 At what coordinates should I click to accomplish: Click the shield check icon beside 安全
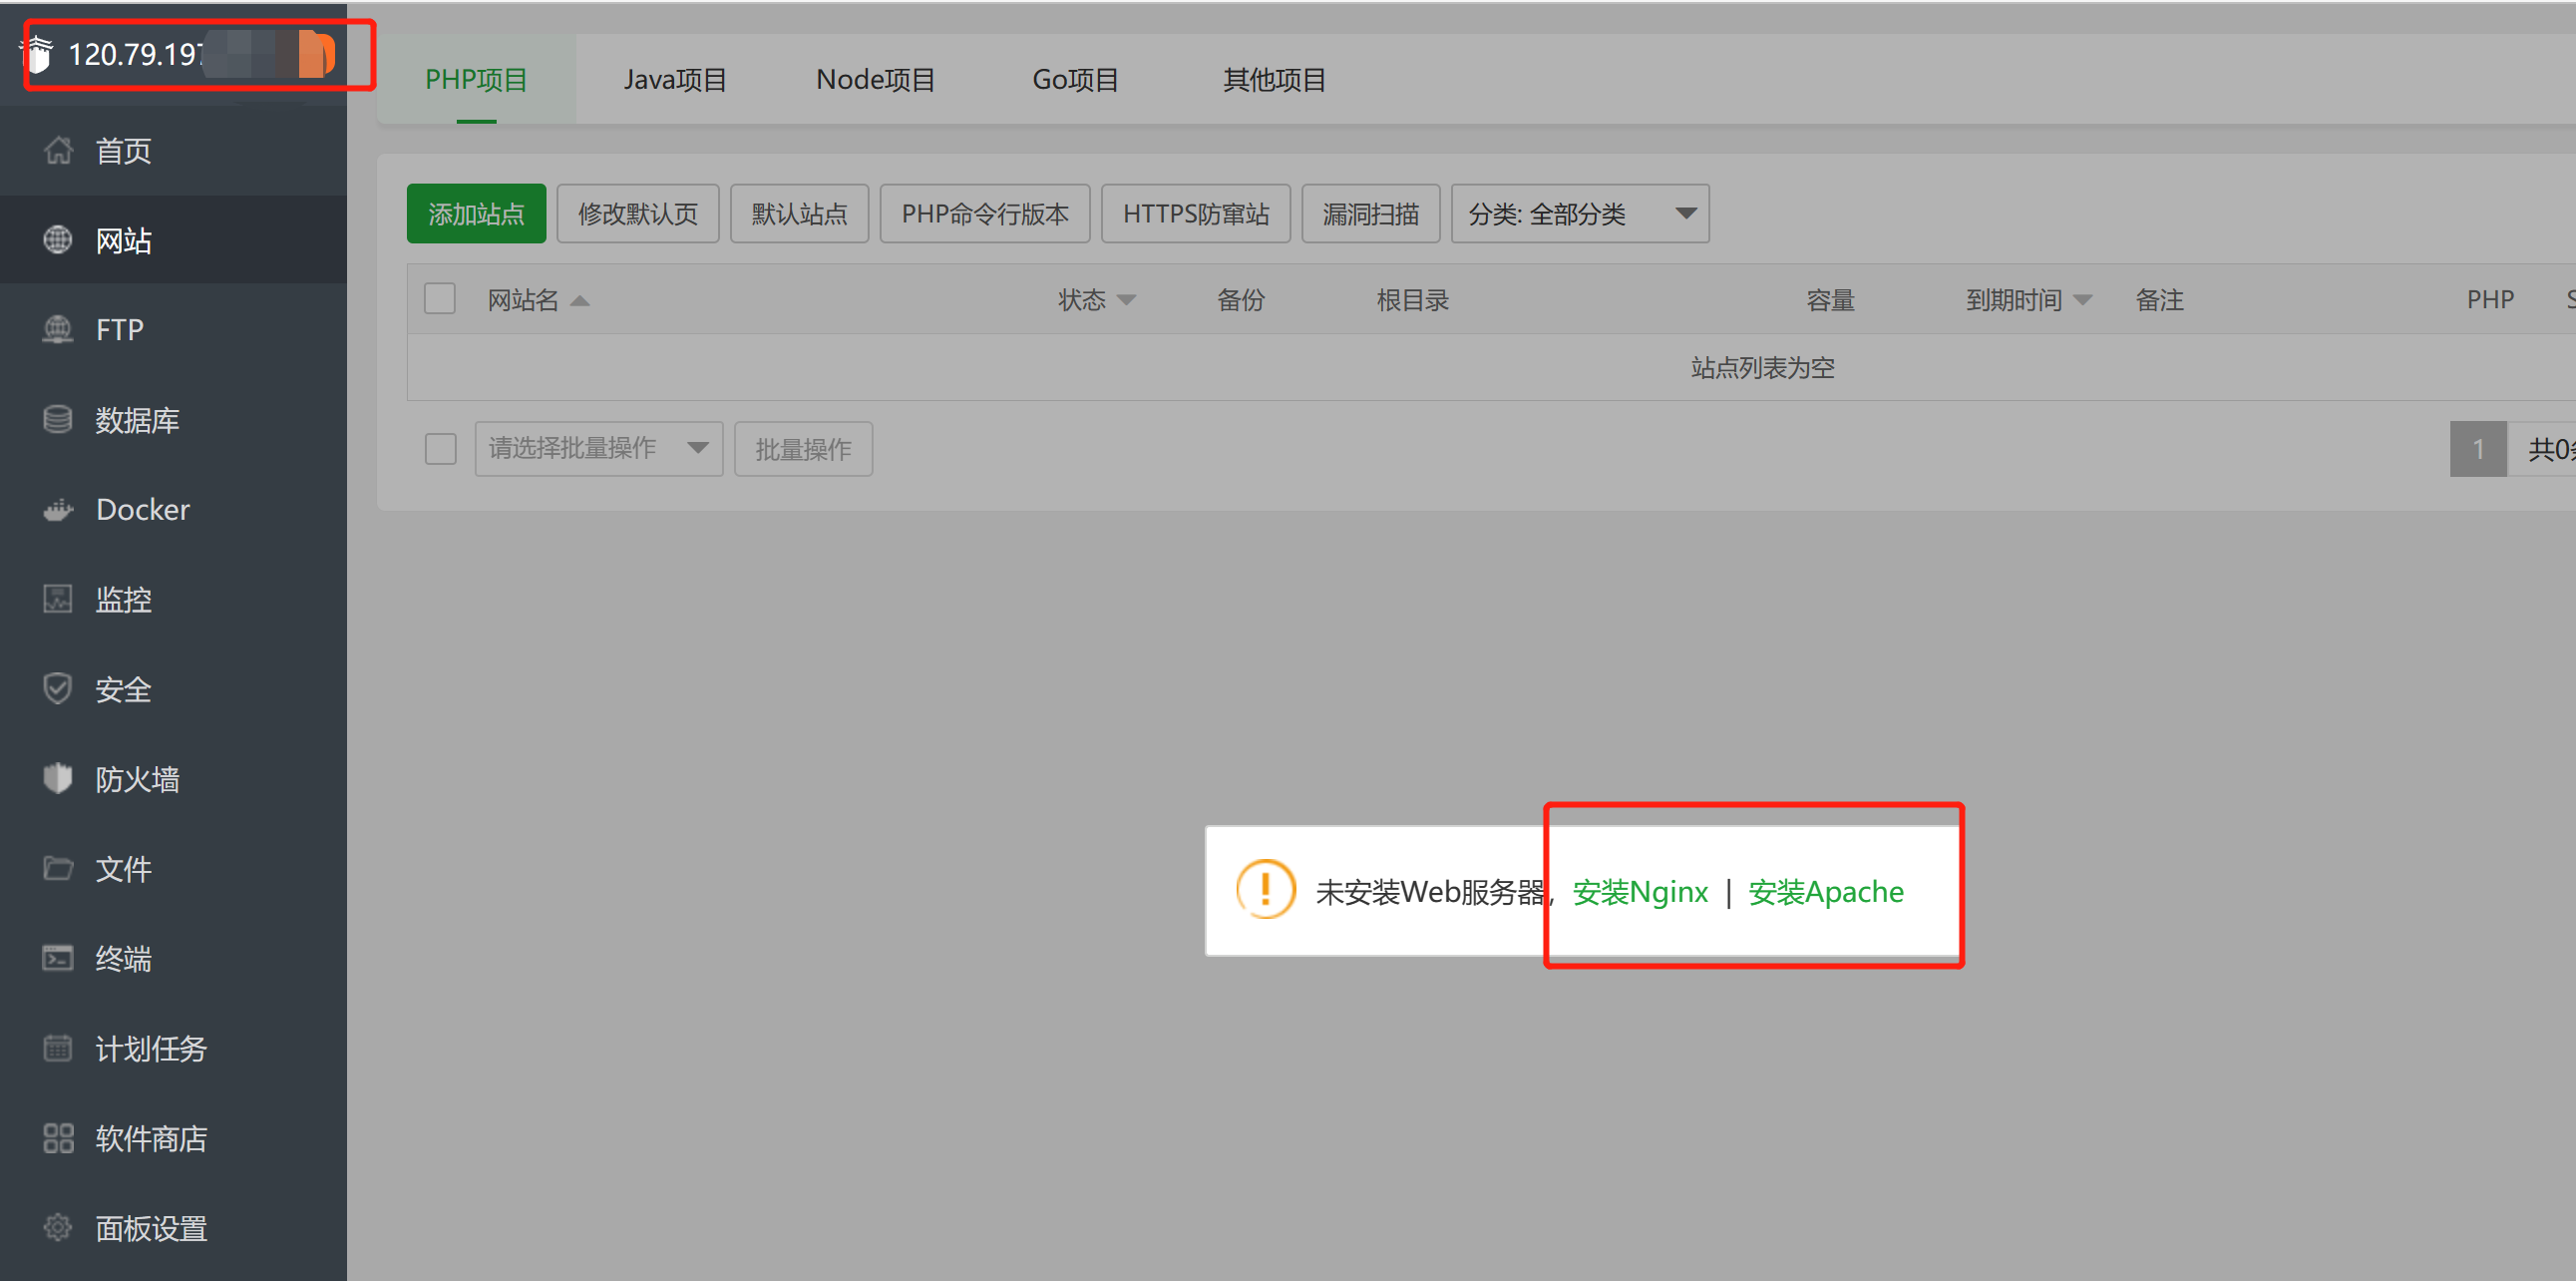tap(58, 689)
